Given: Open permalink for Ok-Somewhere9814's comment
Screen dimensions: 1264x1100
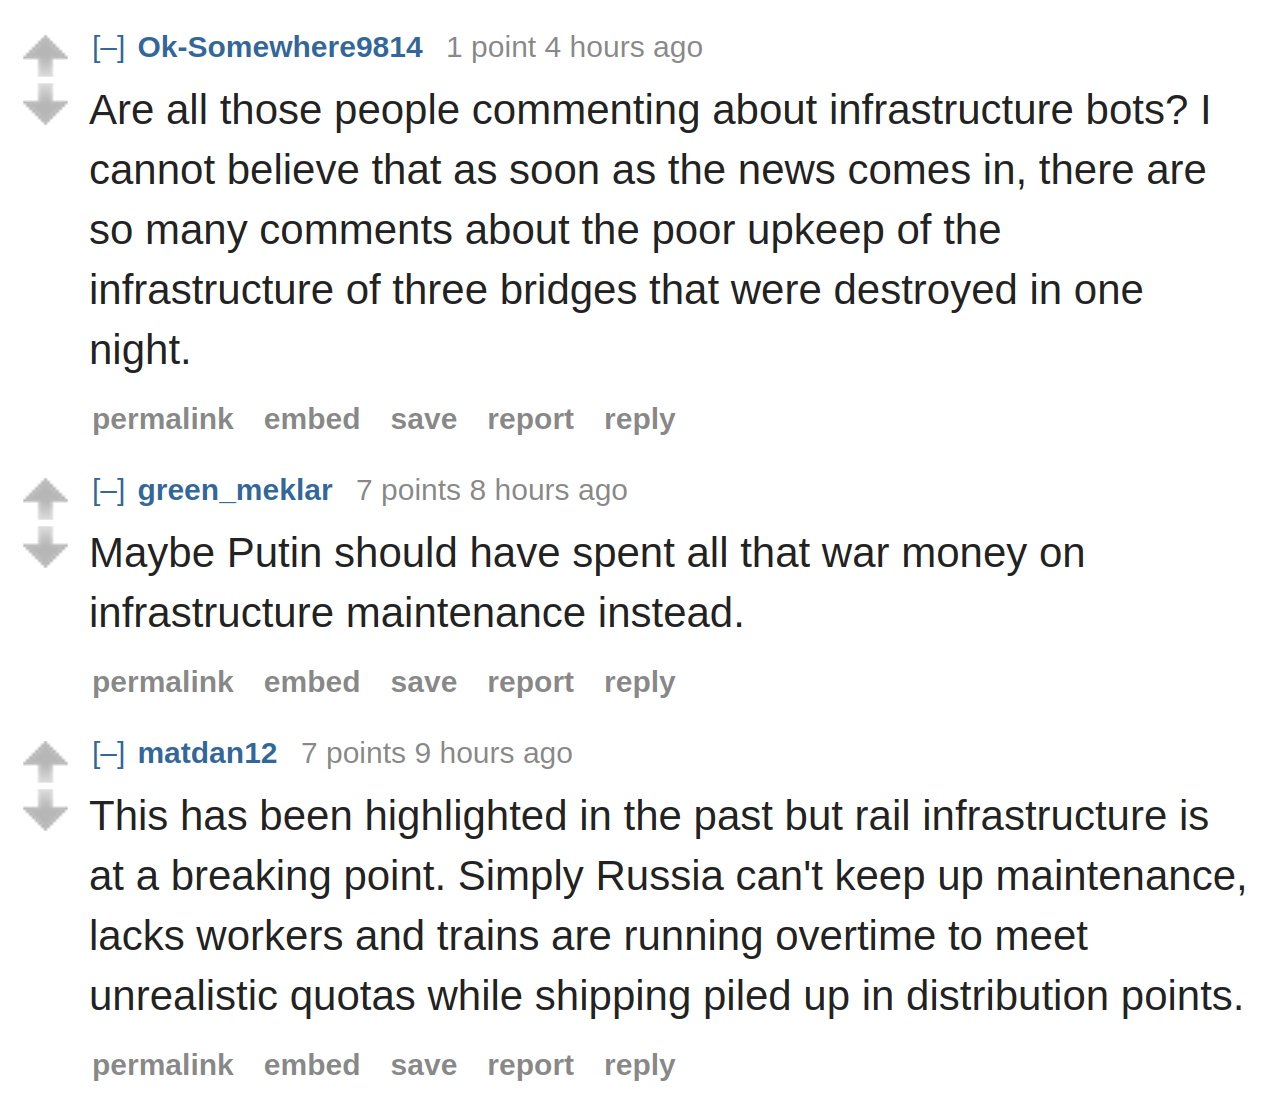Looking at the screenshot, I should tap(163, 419).
